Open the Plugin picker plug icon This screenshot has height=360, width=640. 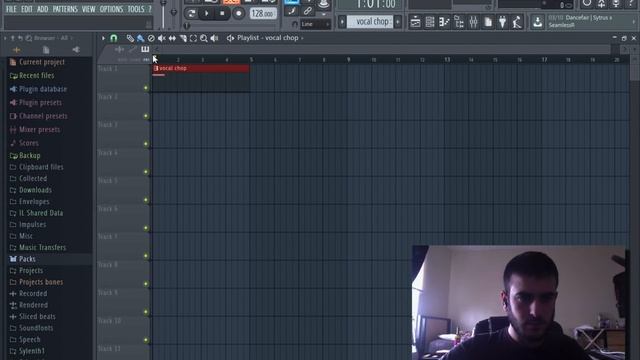[x=502, y=22]
